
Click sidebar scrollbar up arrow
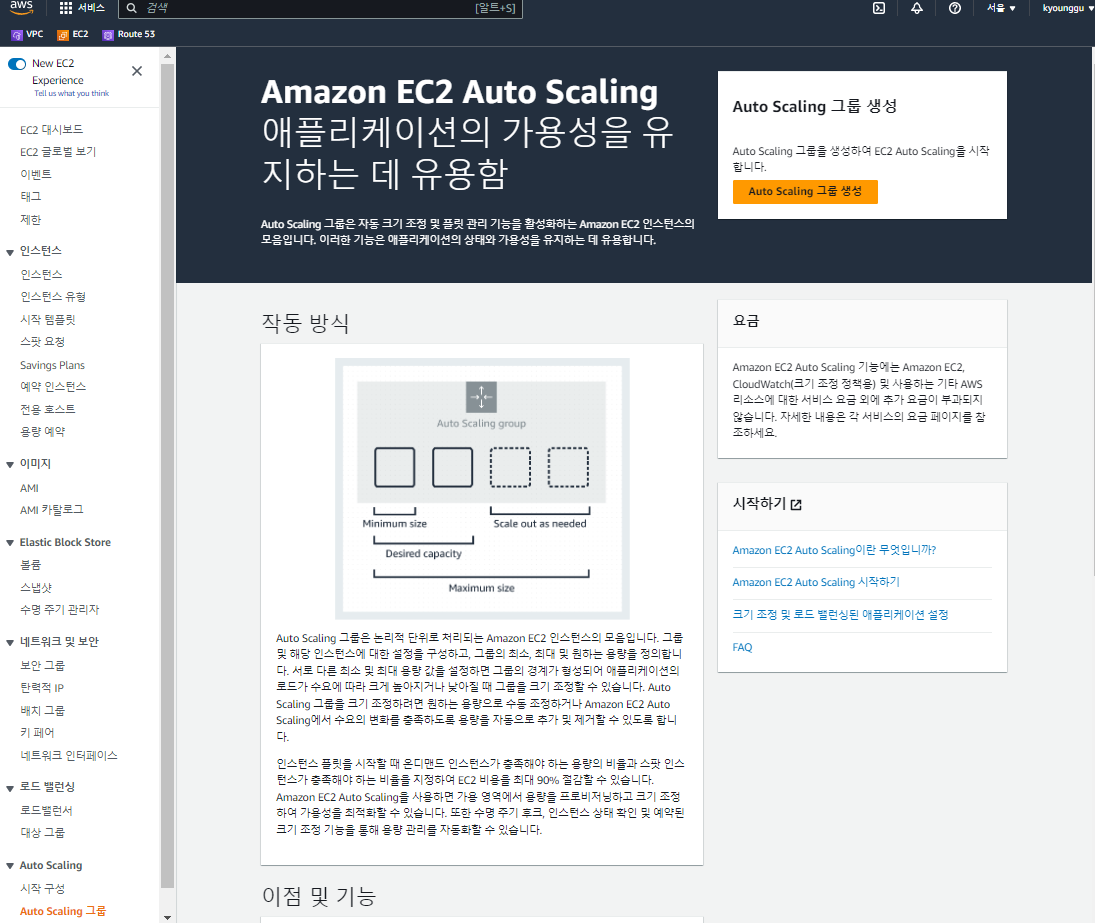[167, 56]
